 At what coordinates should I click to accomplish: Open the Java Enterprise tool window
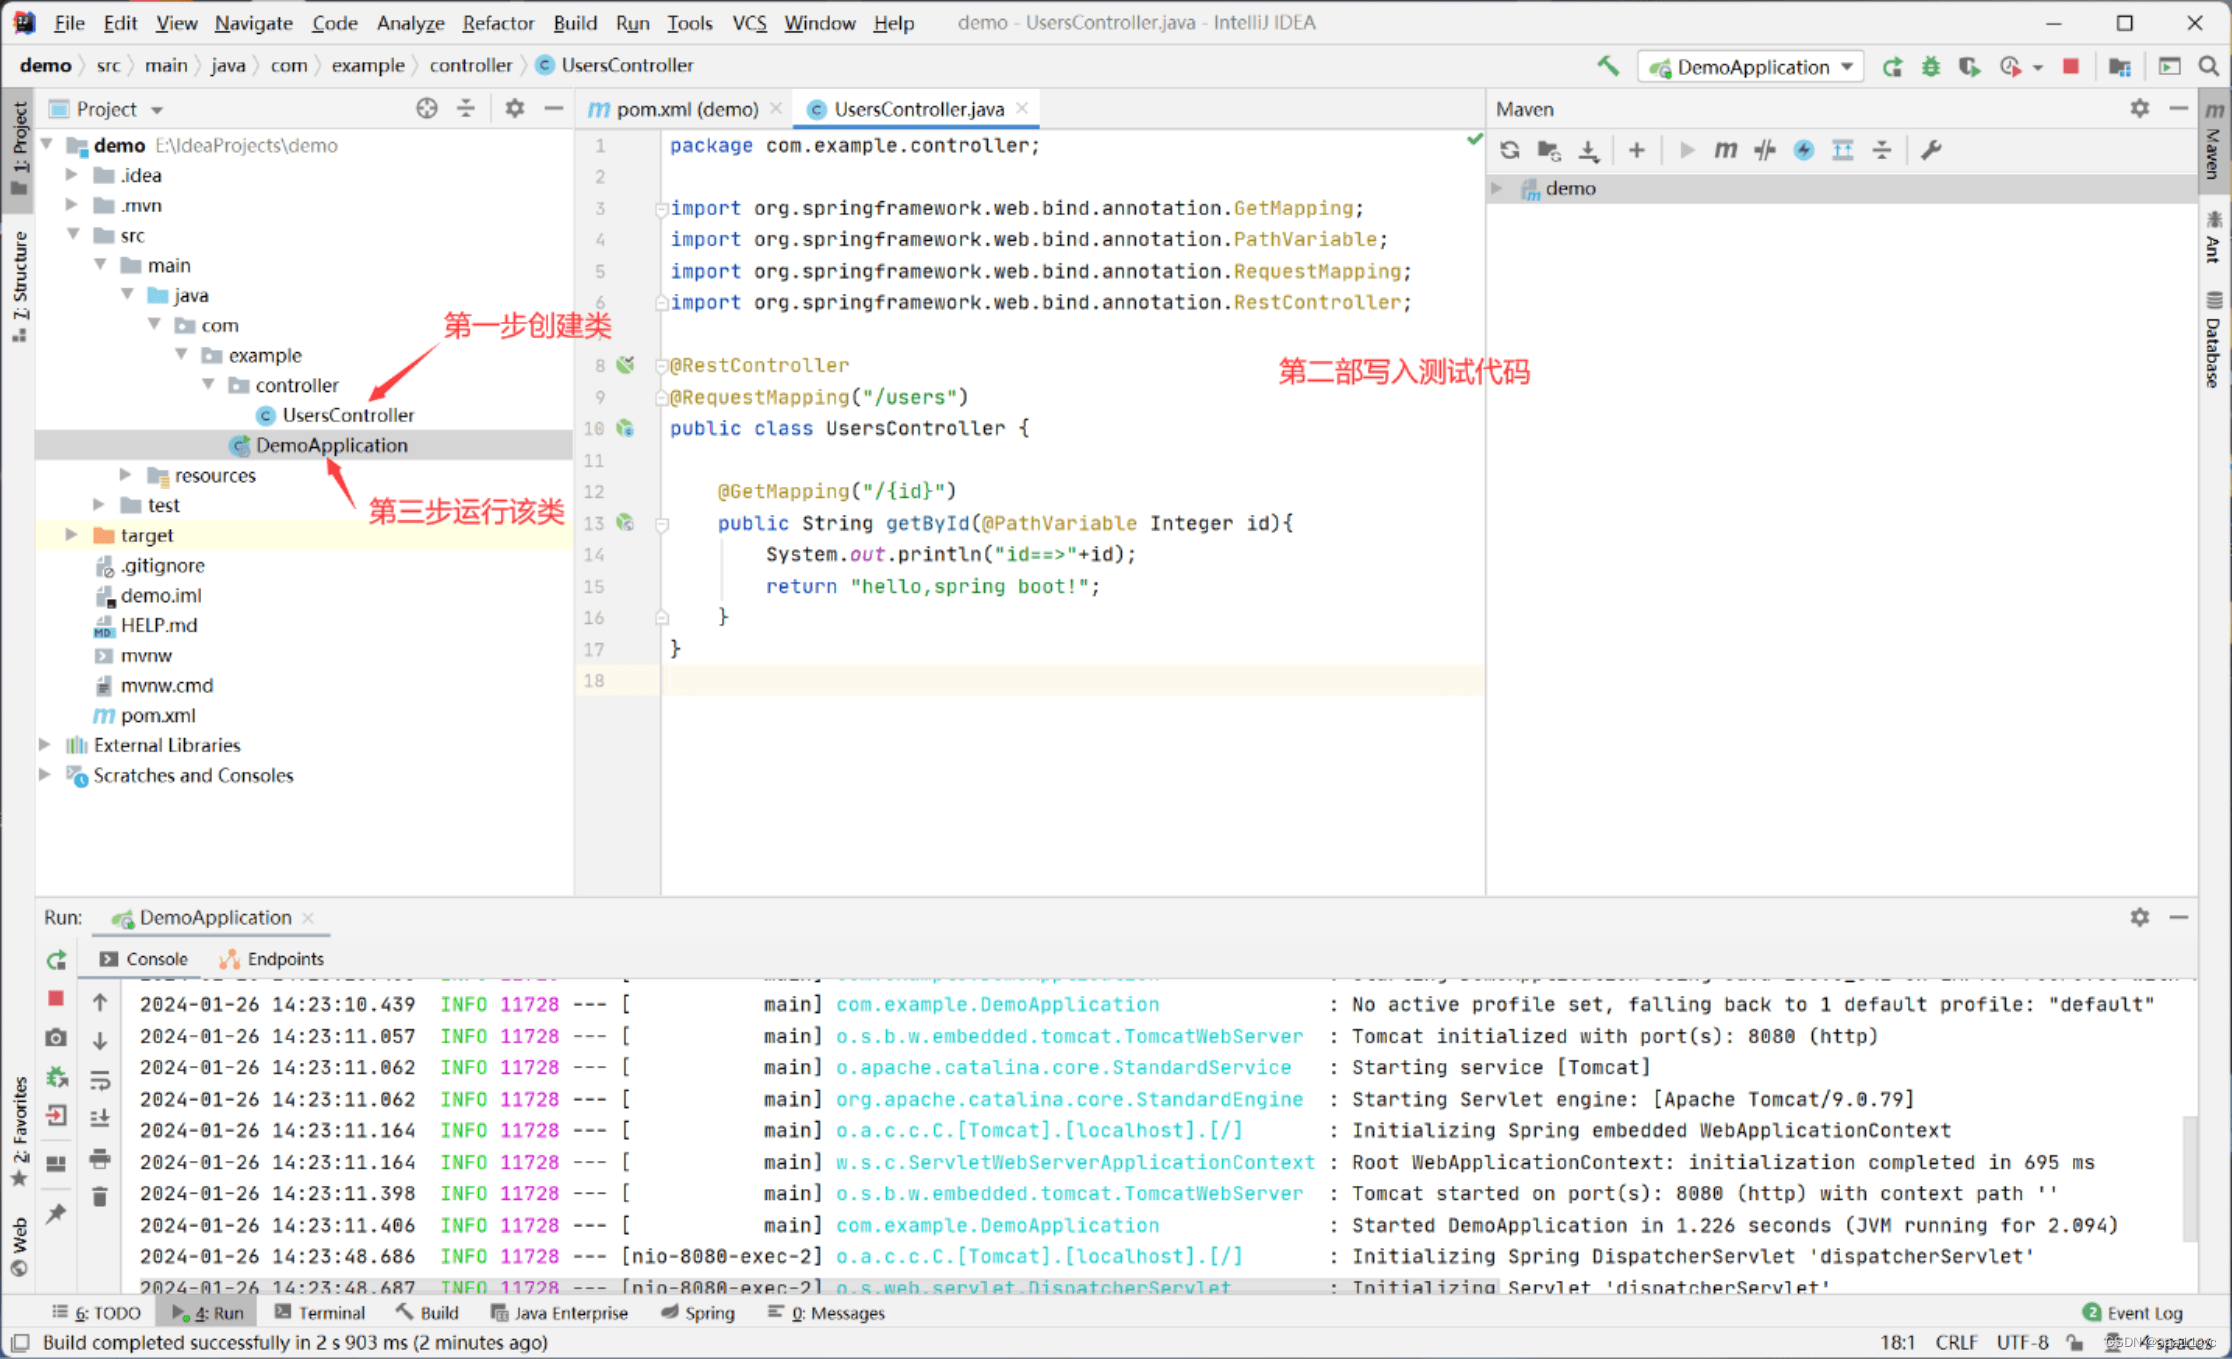559,1313
